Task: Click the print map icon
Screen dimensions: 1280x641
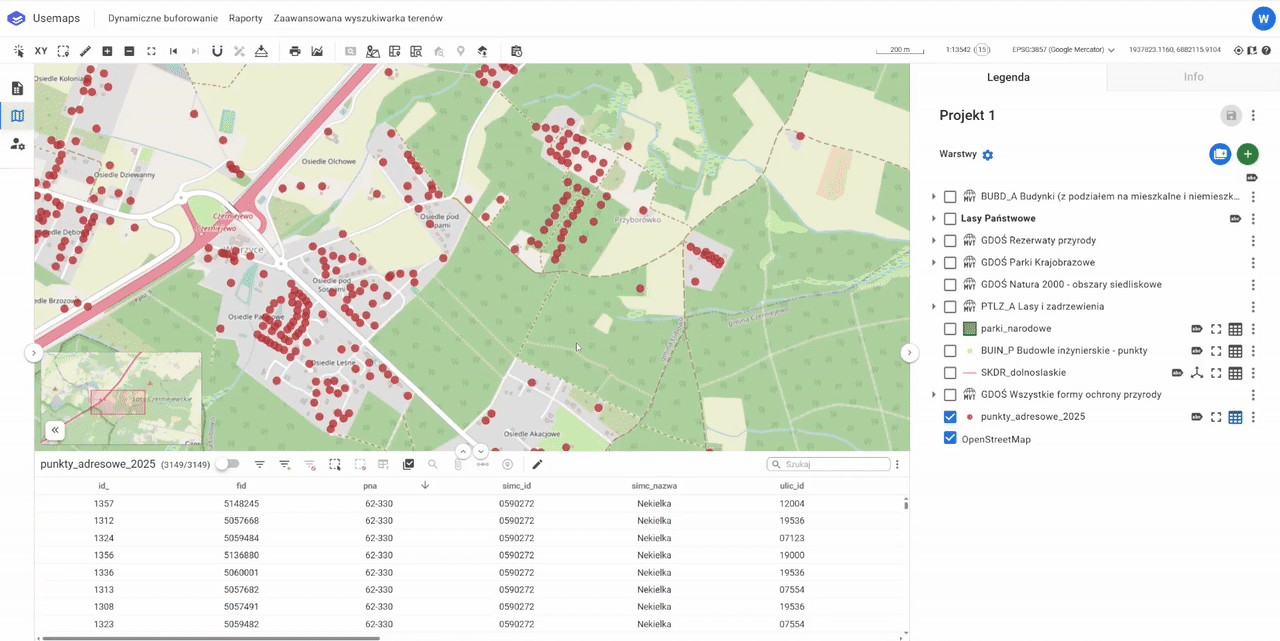Action: tap(295, 51)
